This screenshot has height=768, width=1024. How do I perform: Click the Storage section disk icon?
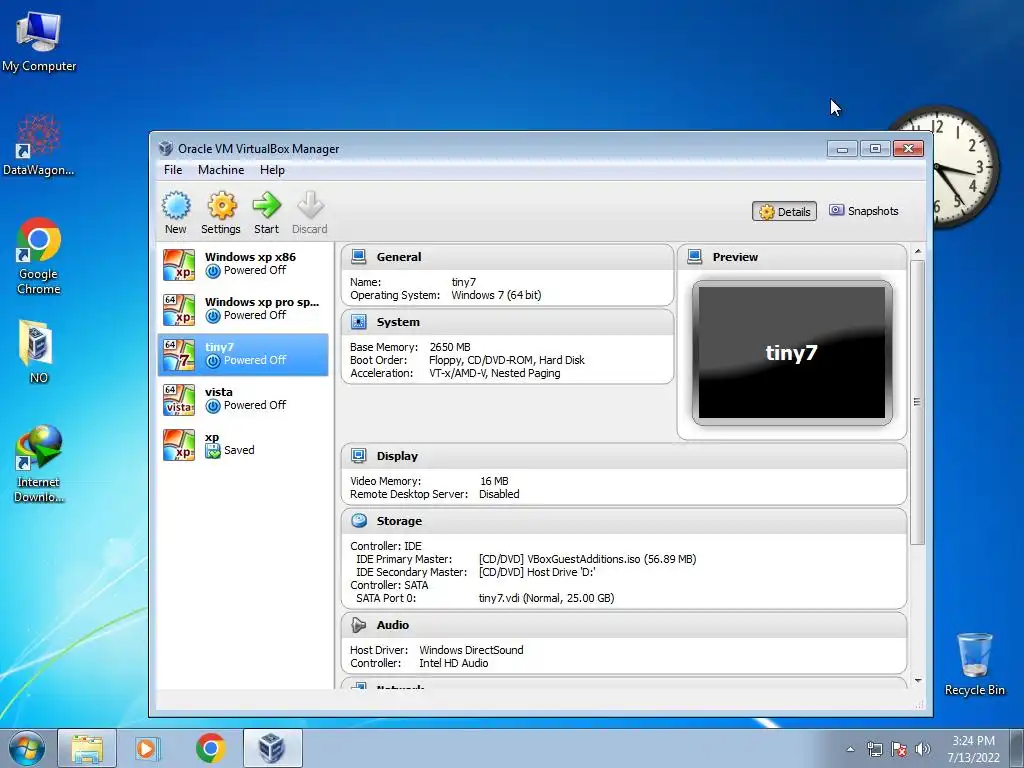[x=359, y=520]
